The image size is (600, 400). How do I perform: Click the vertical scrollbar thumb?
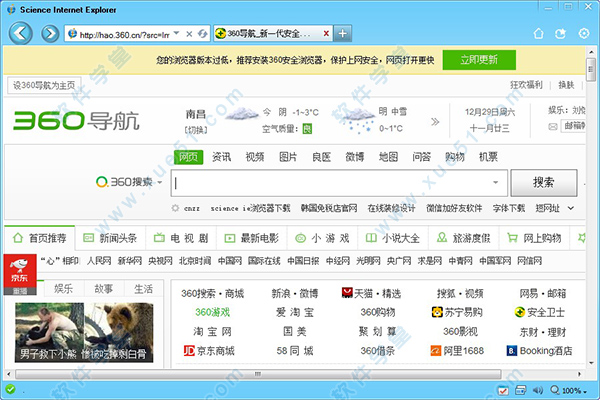(x=590, y=70)
